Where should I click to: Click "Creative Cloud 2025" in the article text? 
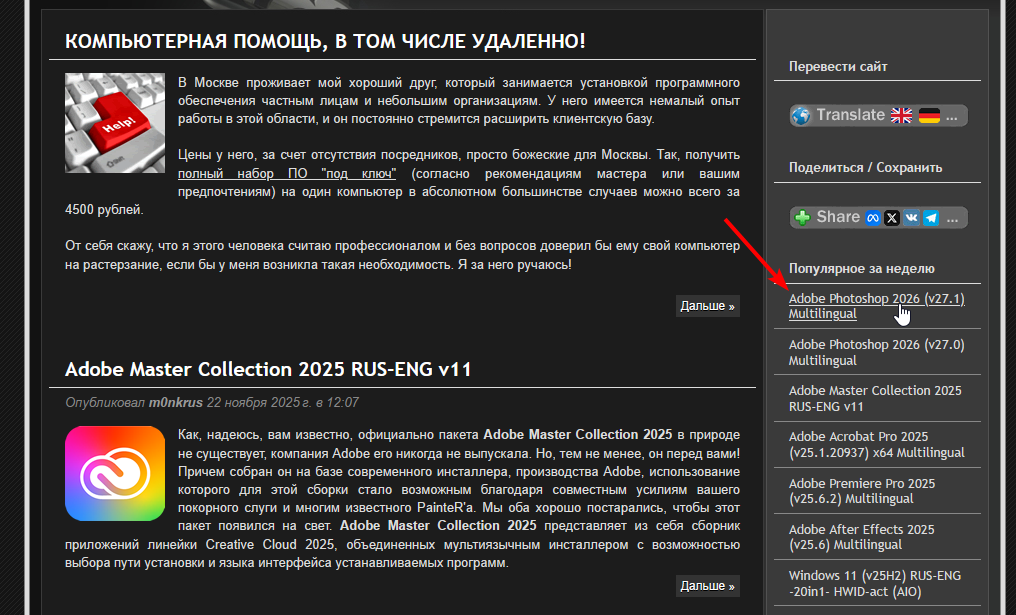pos(270,544)
